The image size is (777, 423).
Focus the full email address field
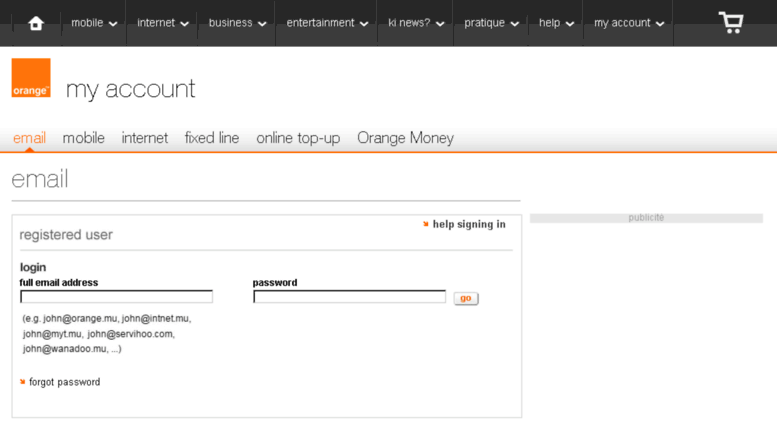(116, 297)
